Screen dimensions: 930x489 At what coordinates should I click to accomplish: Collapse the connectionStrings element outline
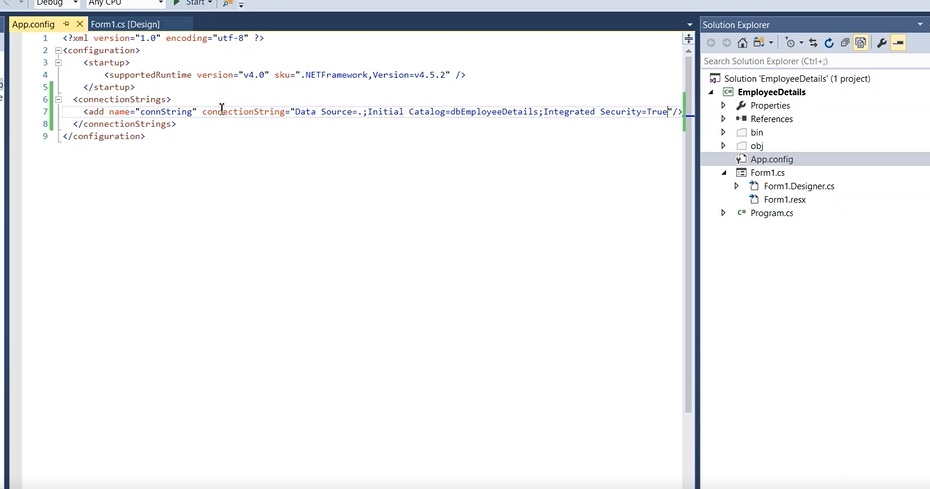[x=58, y=99]
